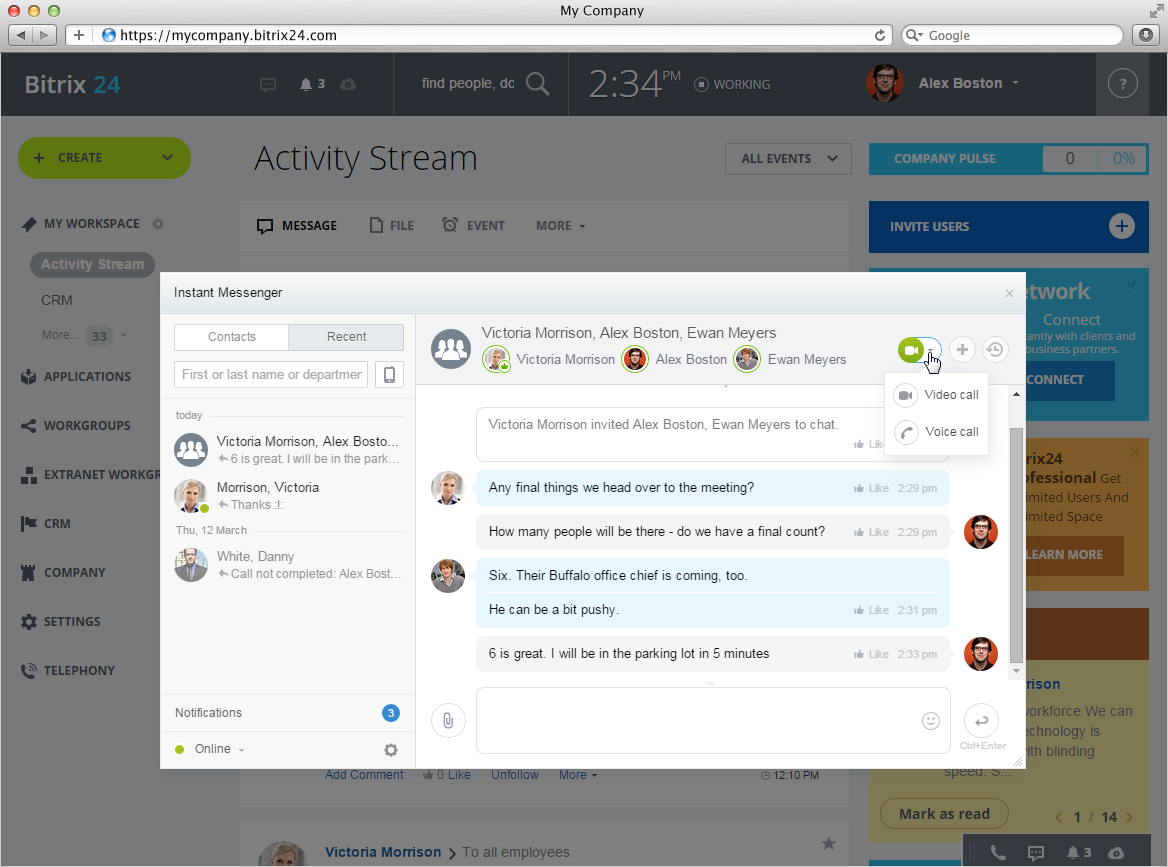Click the Add Comment link
The width and height of the screenshot is (1168, 867).
point(364,775)
